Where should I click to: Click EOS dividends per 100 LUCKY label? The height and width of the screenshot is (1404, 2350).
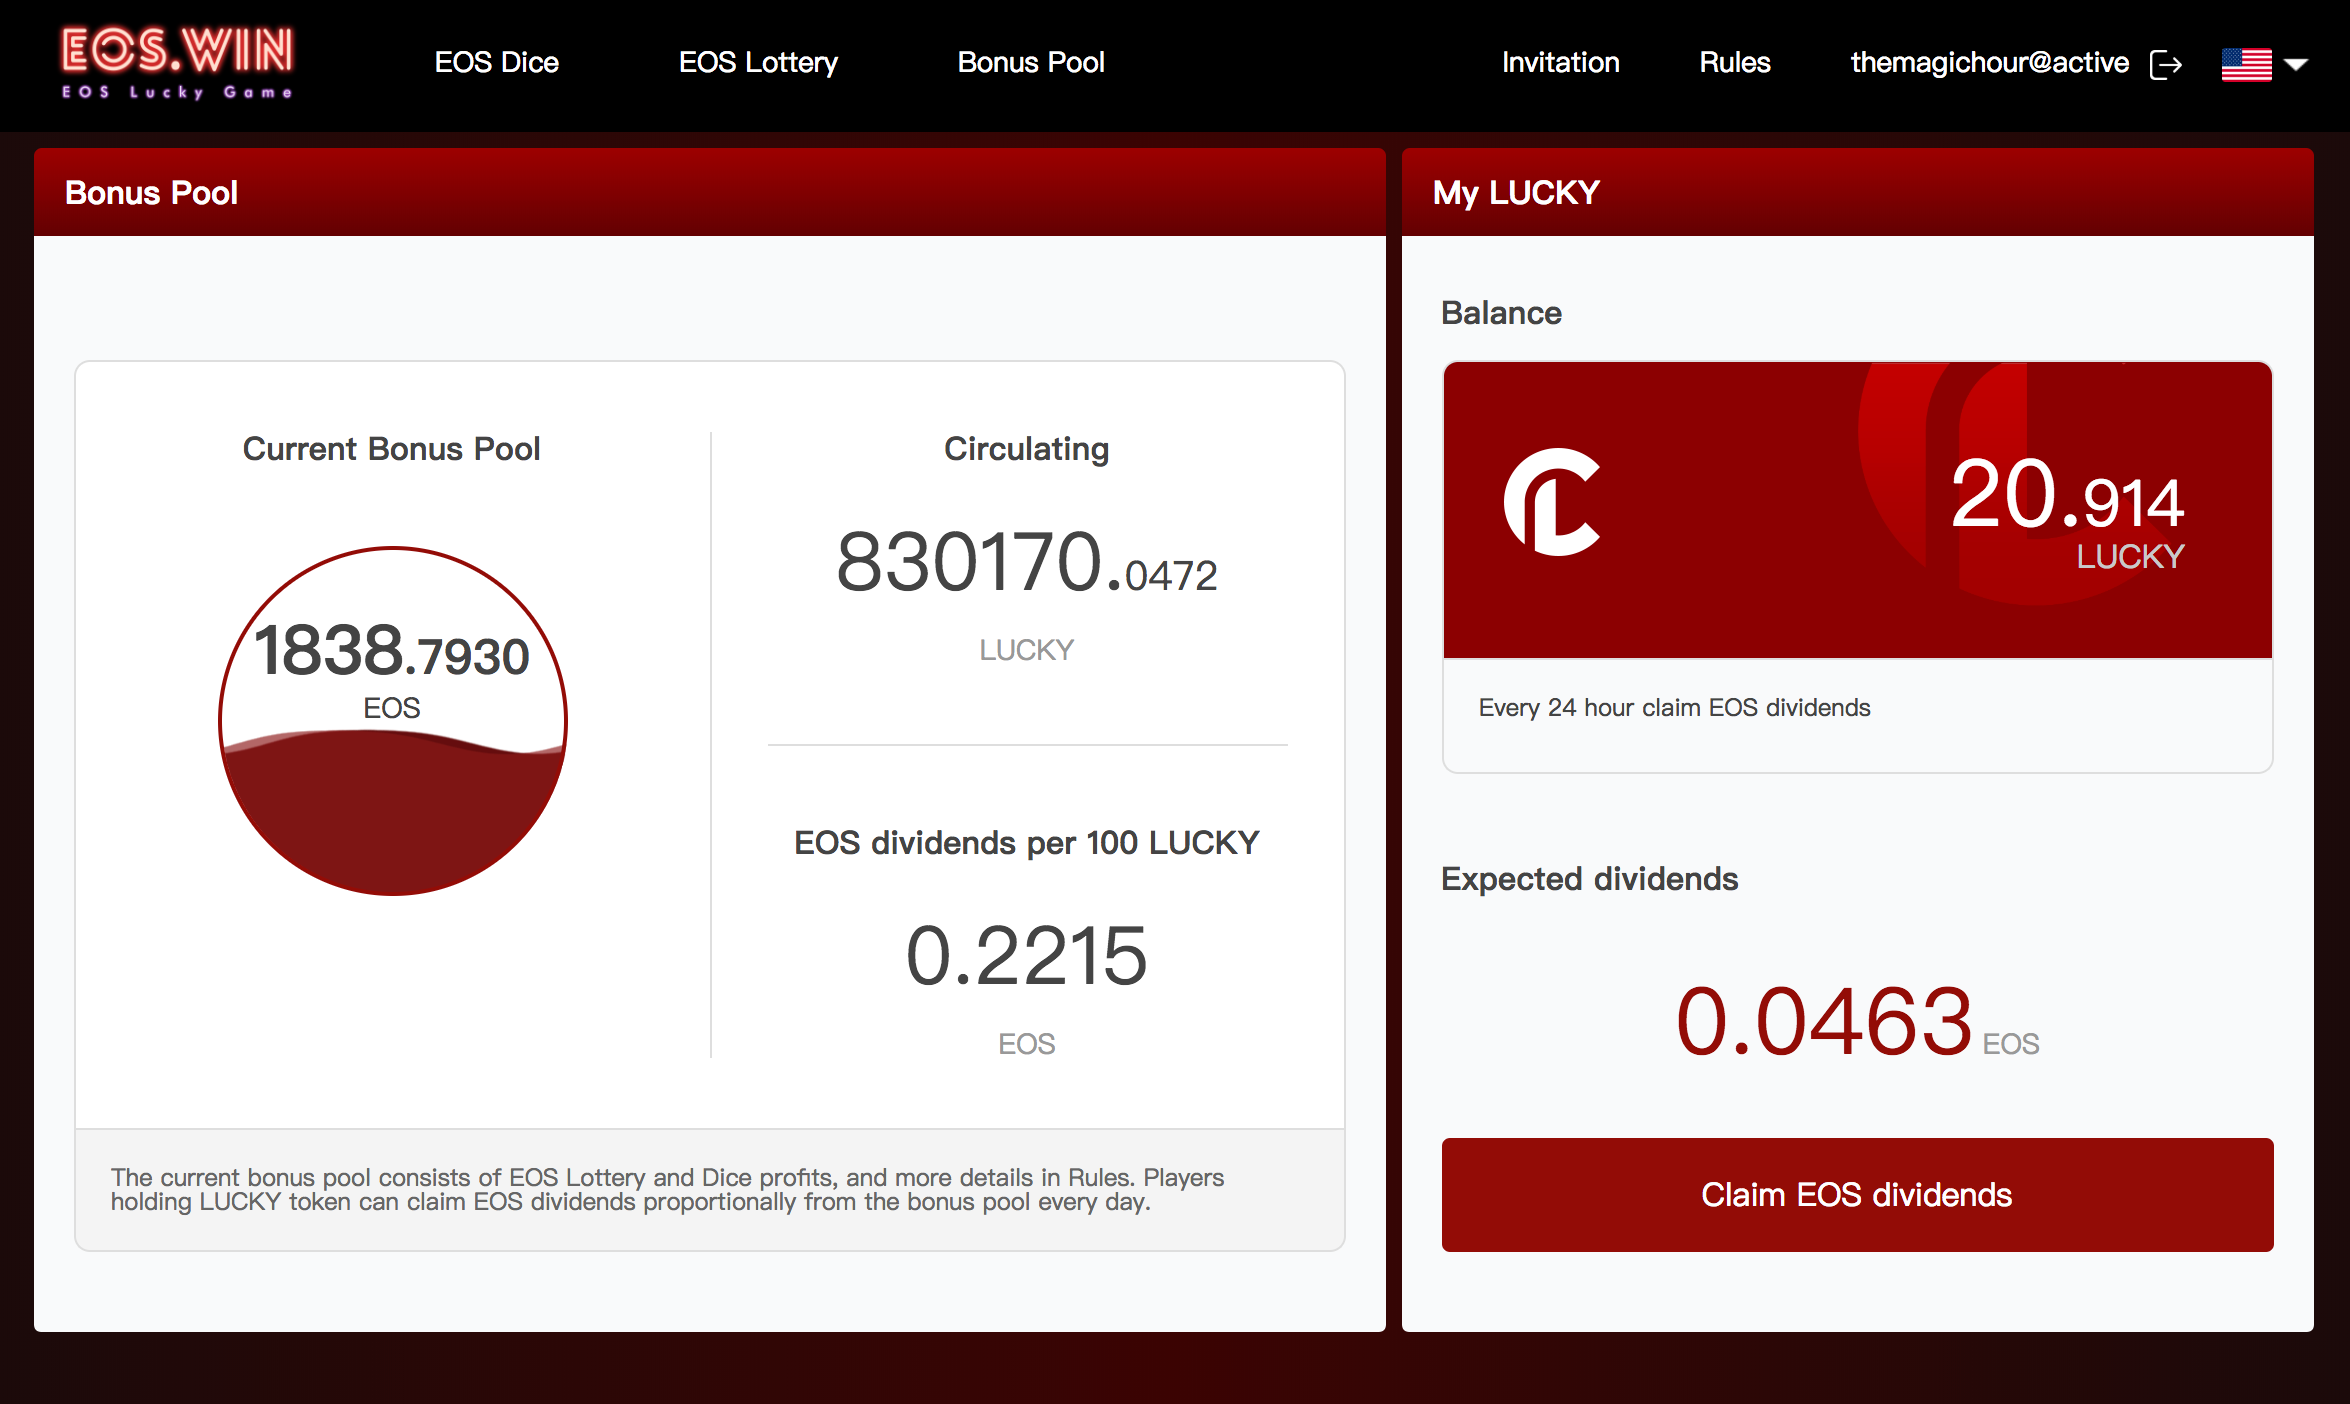pos(1027,843)
